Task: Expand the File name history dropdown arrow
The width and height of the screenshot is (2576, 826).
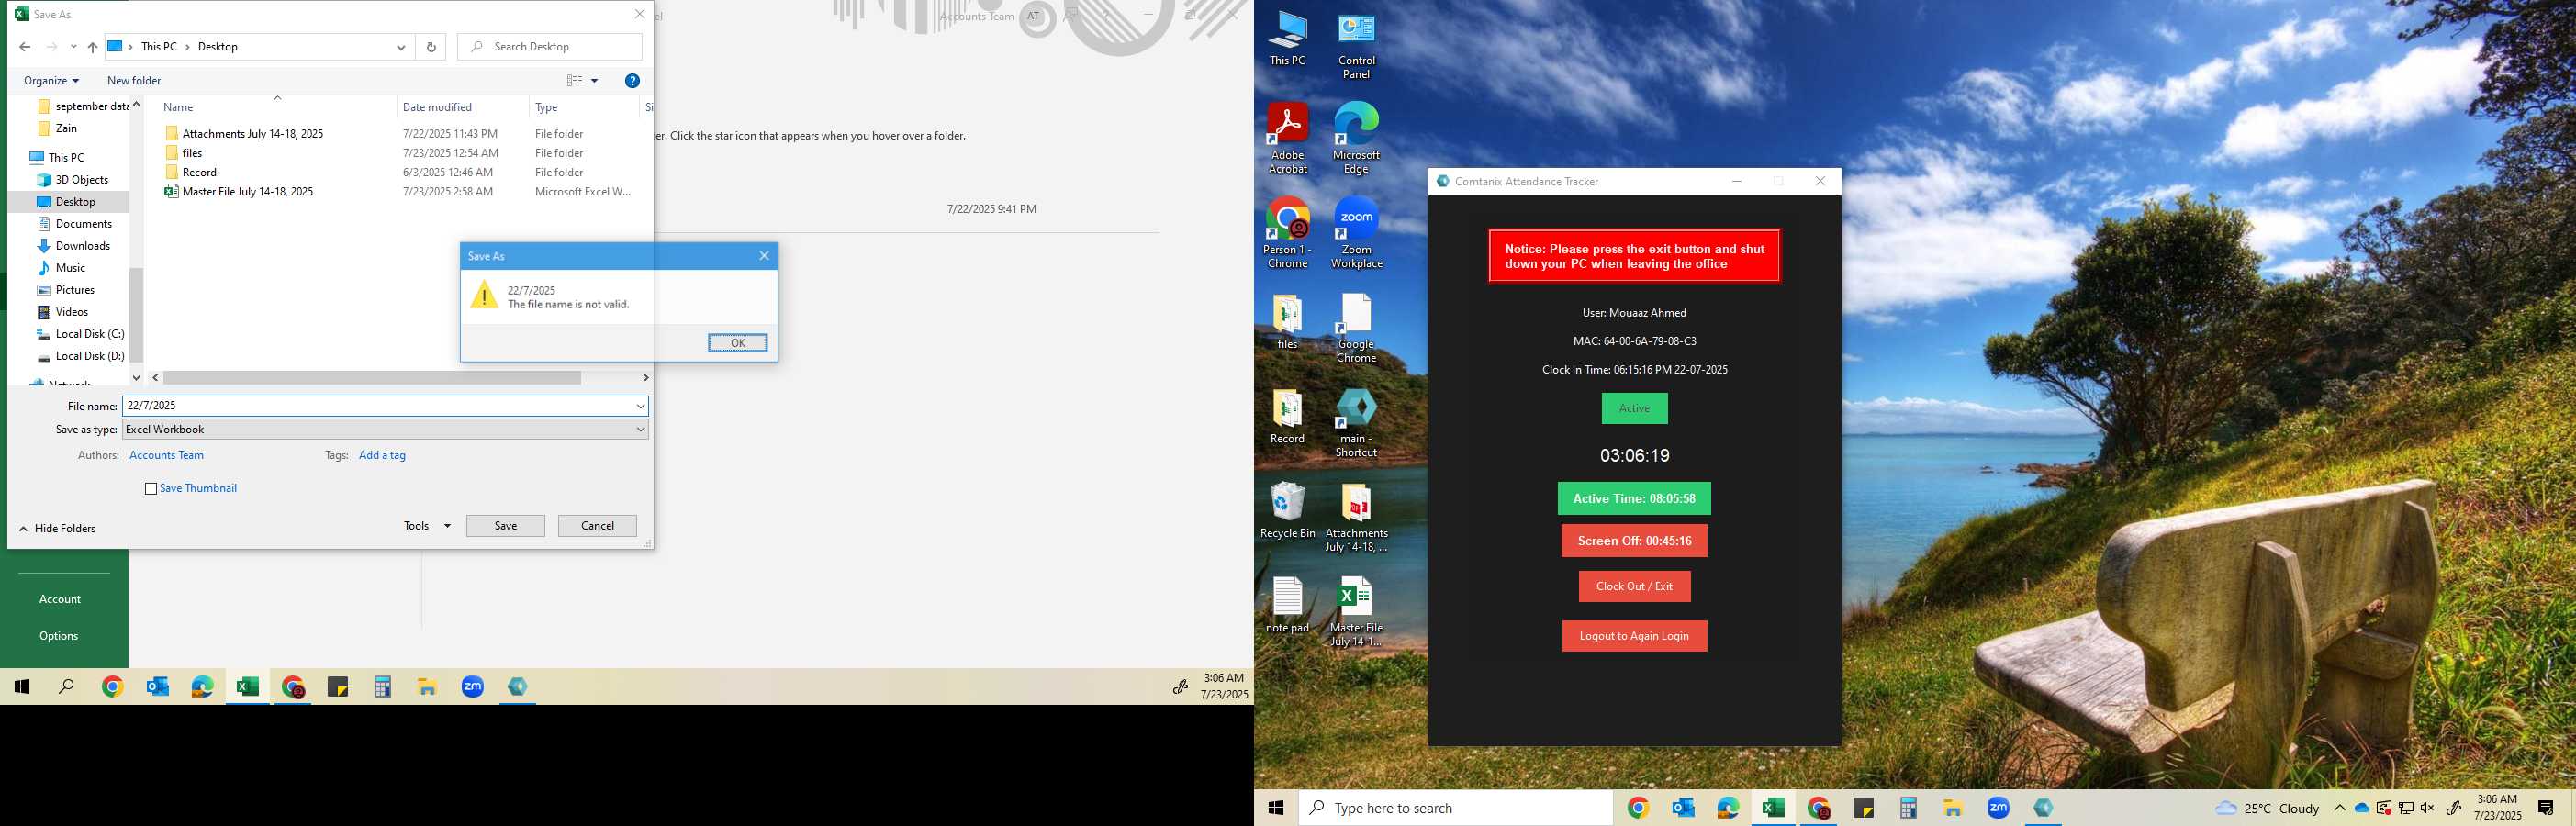Action: point(640,406)
